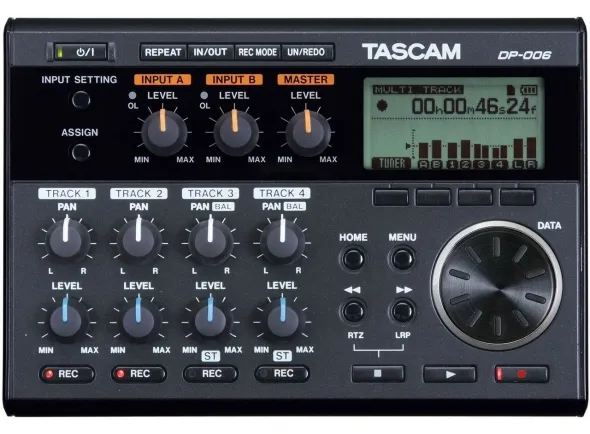Select the TUNER label on the display
Image resolution: width=590 pixels, height=434 pixels.
point(391,163)
